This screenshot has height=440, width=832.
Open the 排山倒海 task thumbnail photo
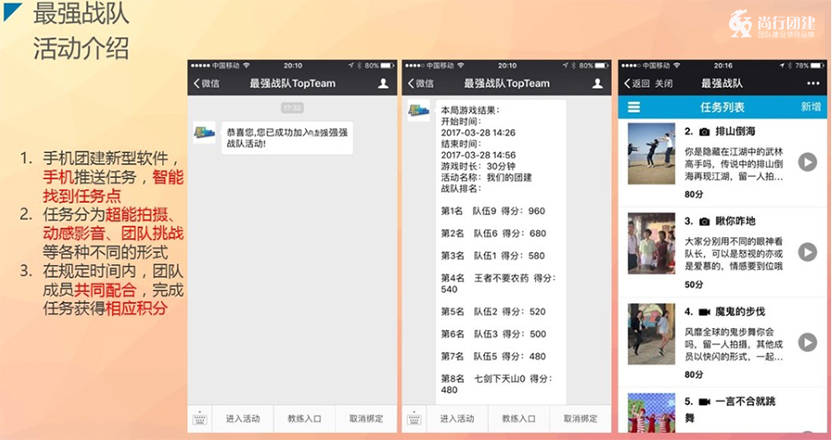click(651, 151)
